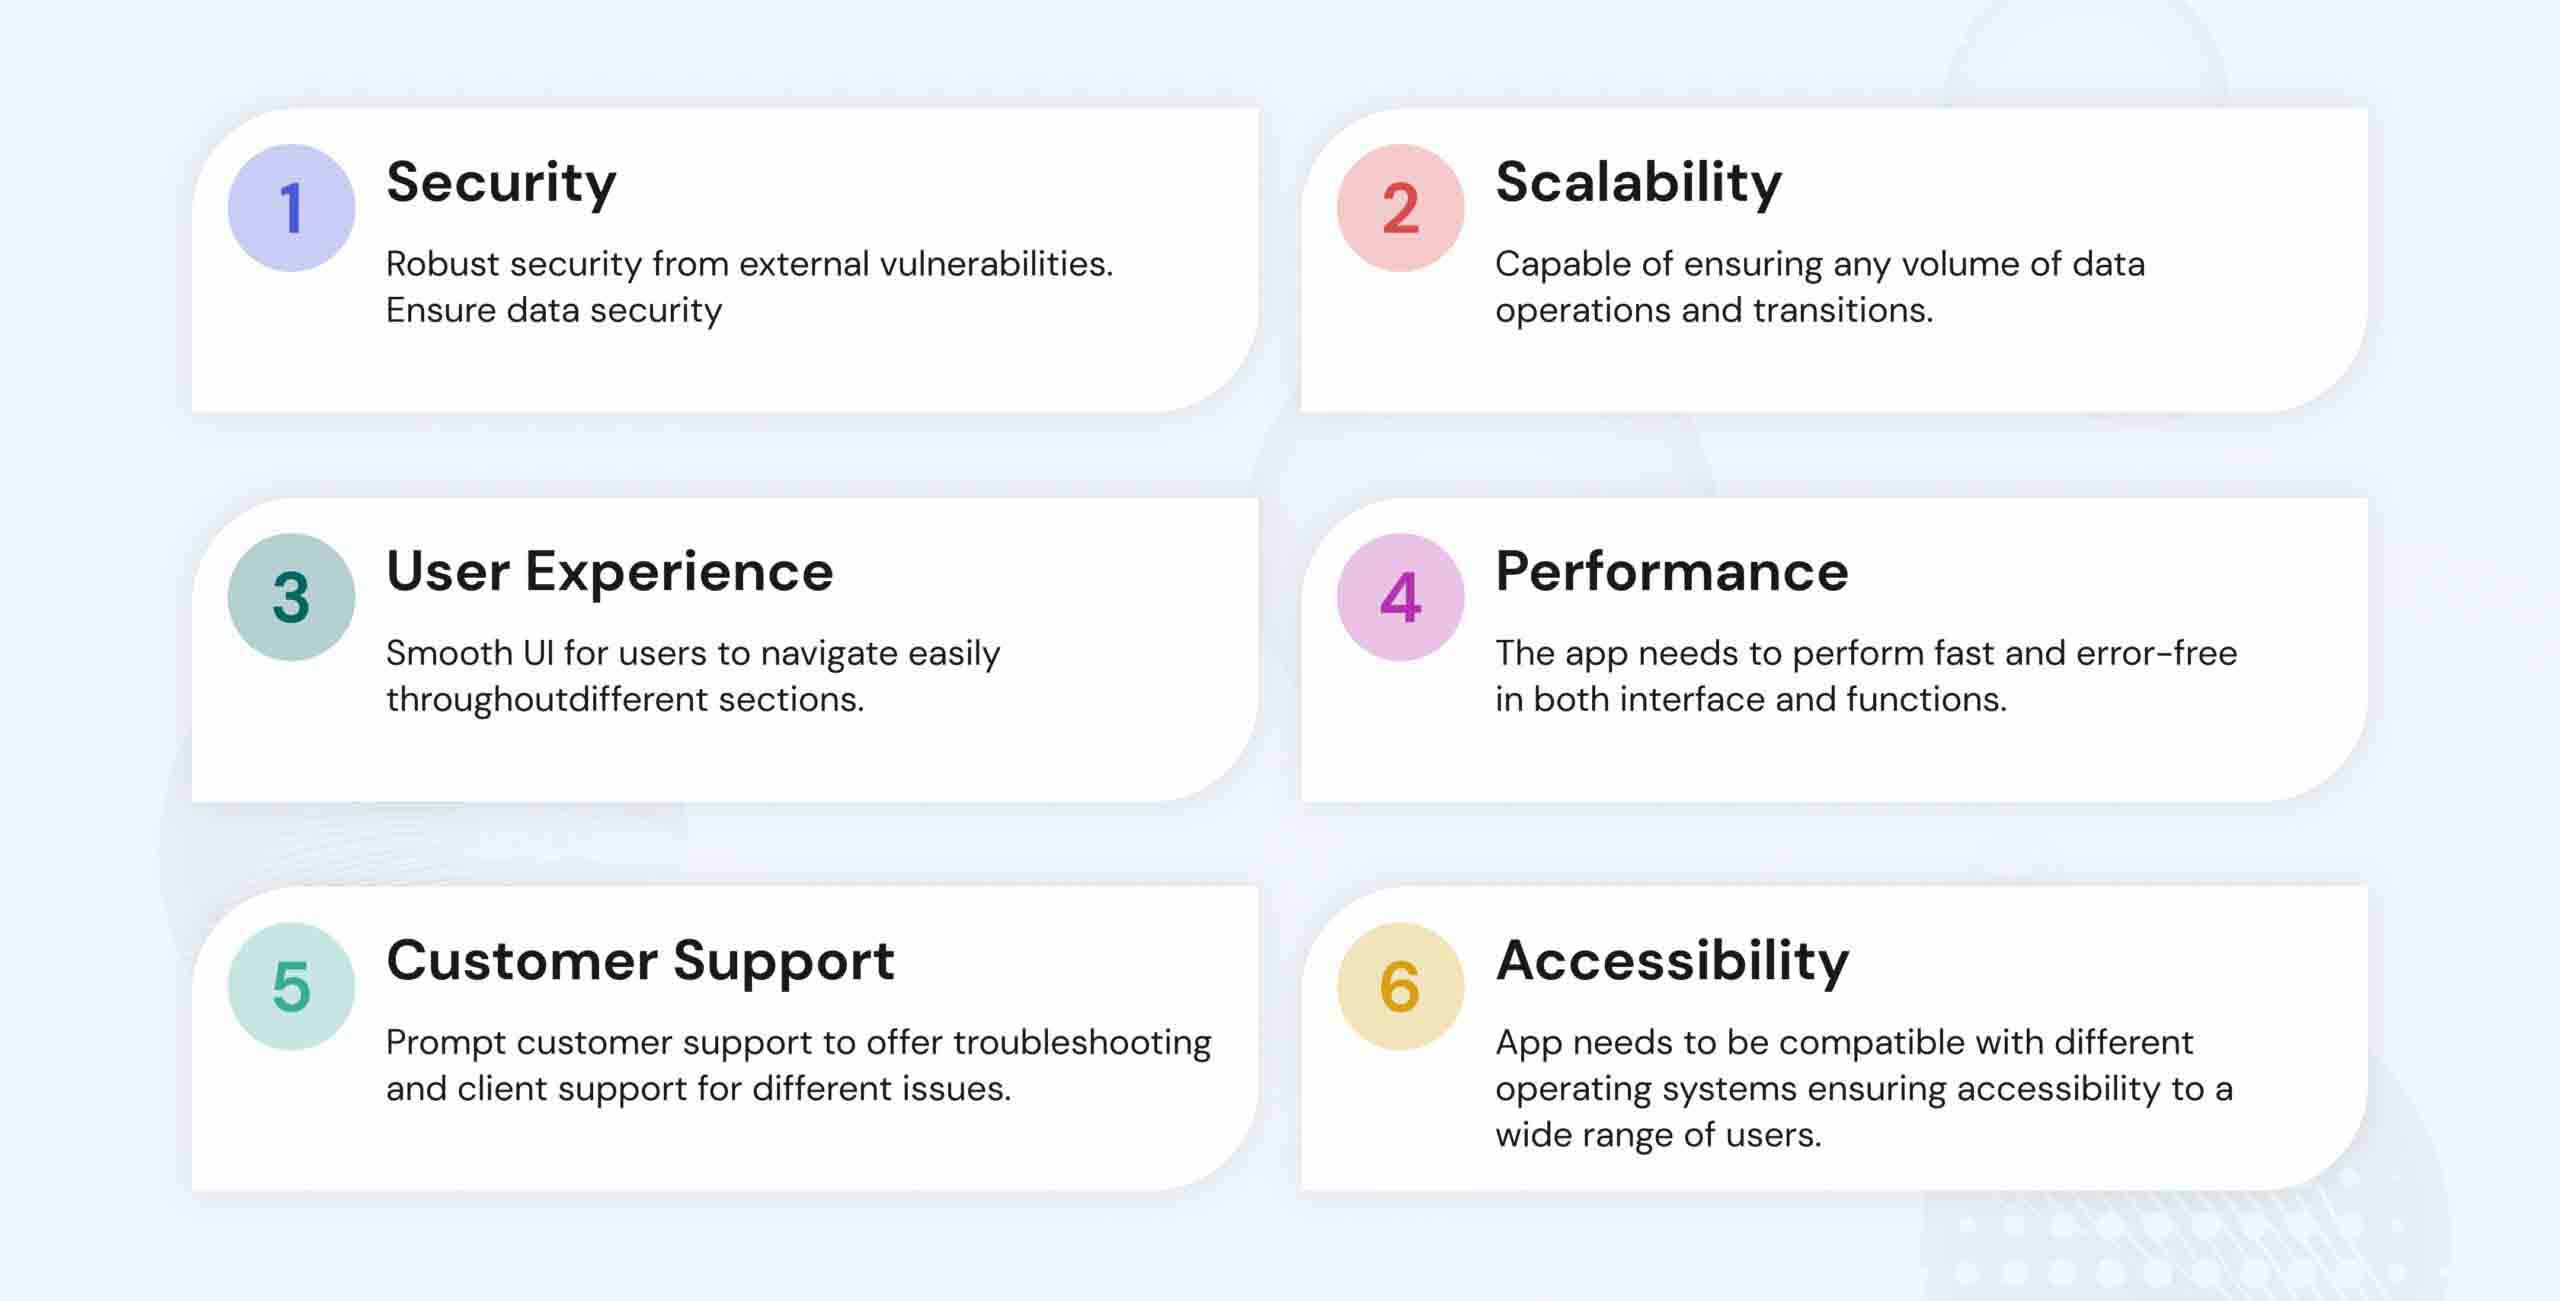
Task: Select the Accessibility heading
Action: pos(1672,962)
